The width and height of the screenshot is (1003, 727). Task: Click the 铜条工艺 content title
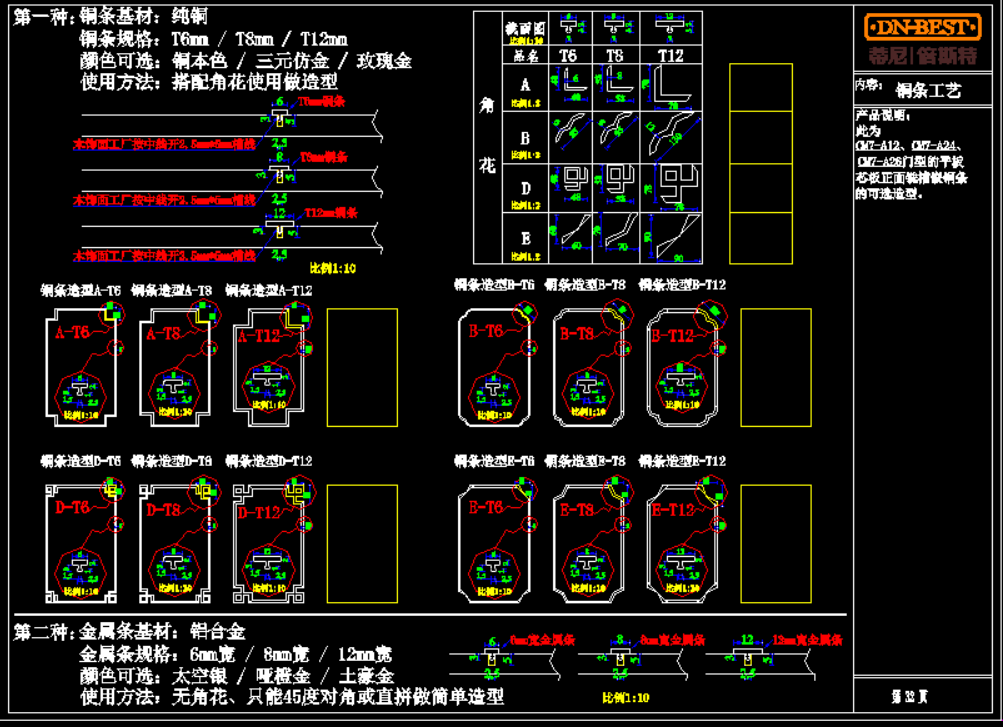click(x=928, y=91)
